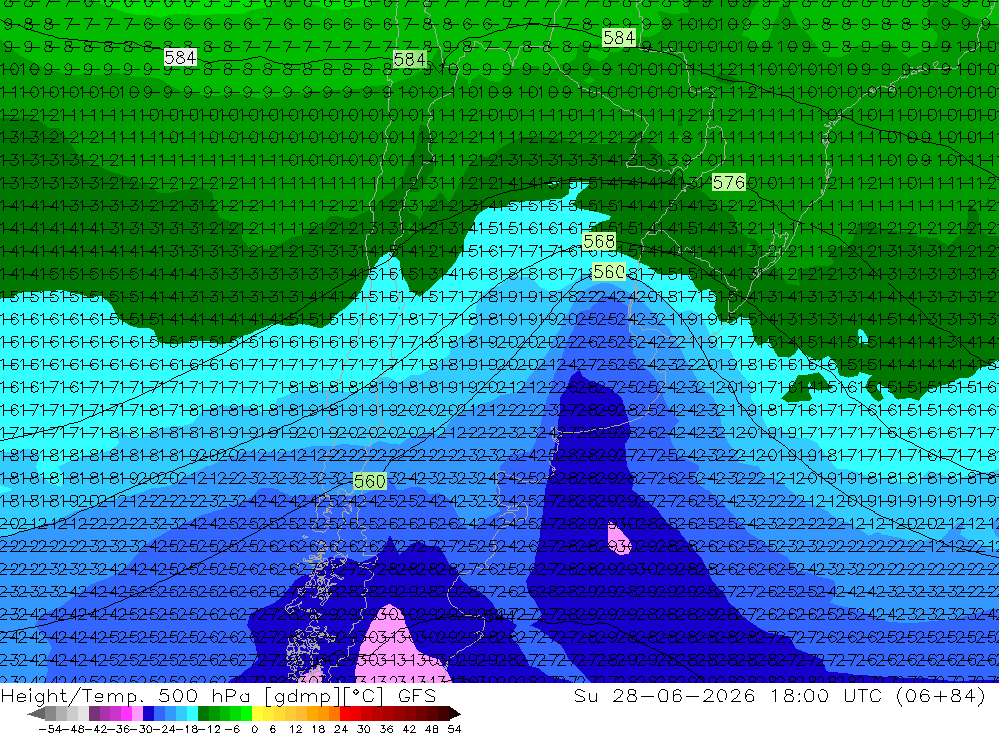Select the white-background 584 contour label
This screenshot has height=733, width=1000.
tap(180, 57)
